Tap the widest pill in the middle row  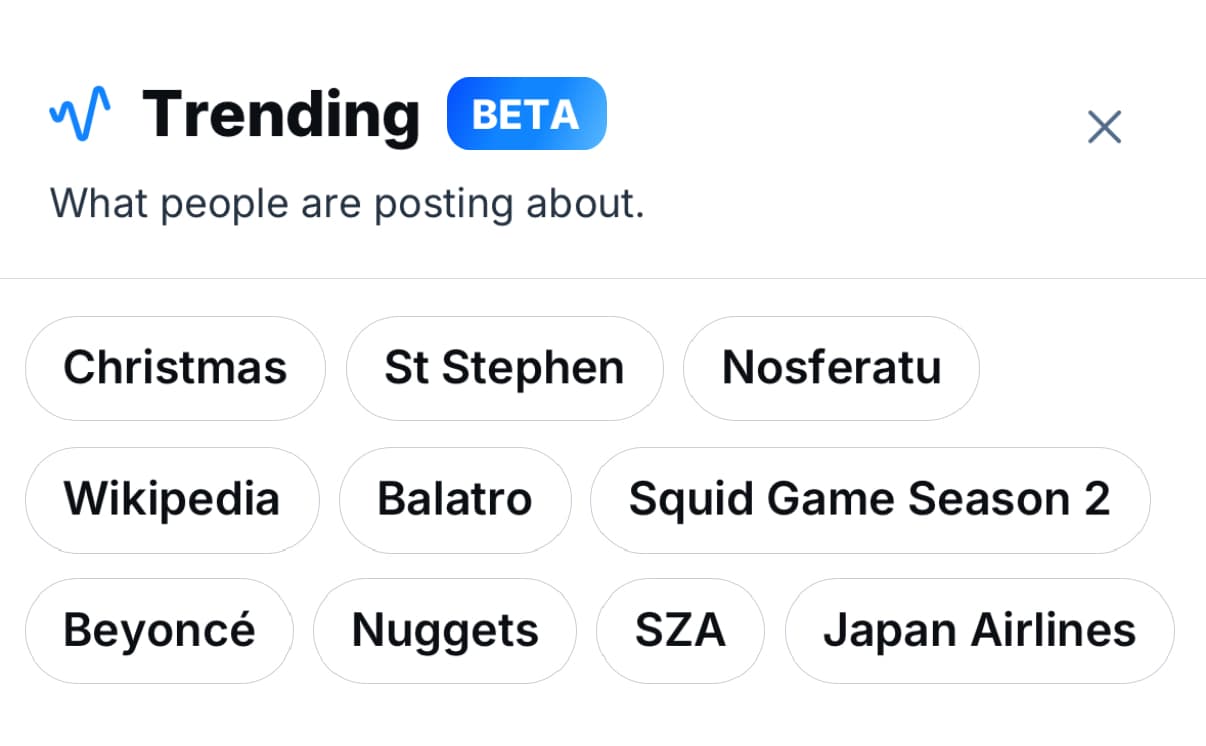pyautogui.click(x=869, y=499)
